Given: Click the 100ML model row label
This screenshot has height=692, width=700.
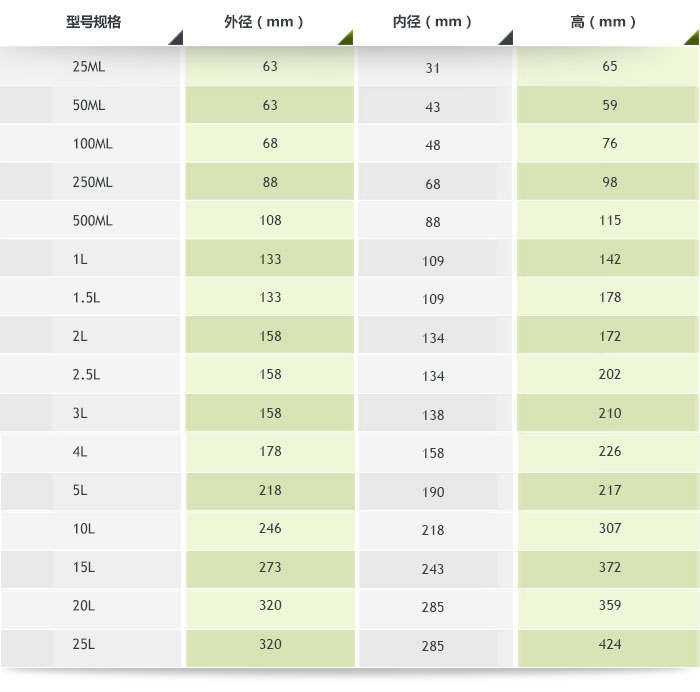Looking at the screenshot, I should pos(92,144).
